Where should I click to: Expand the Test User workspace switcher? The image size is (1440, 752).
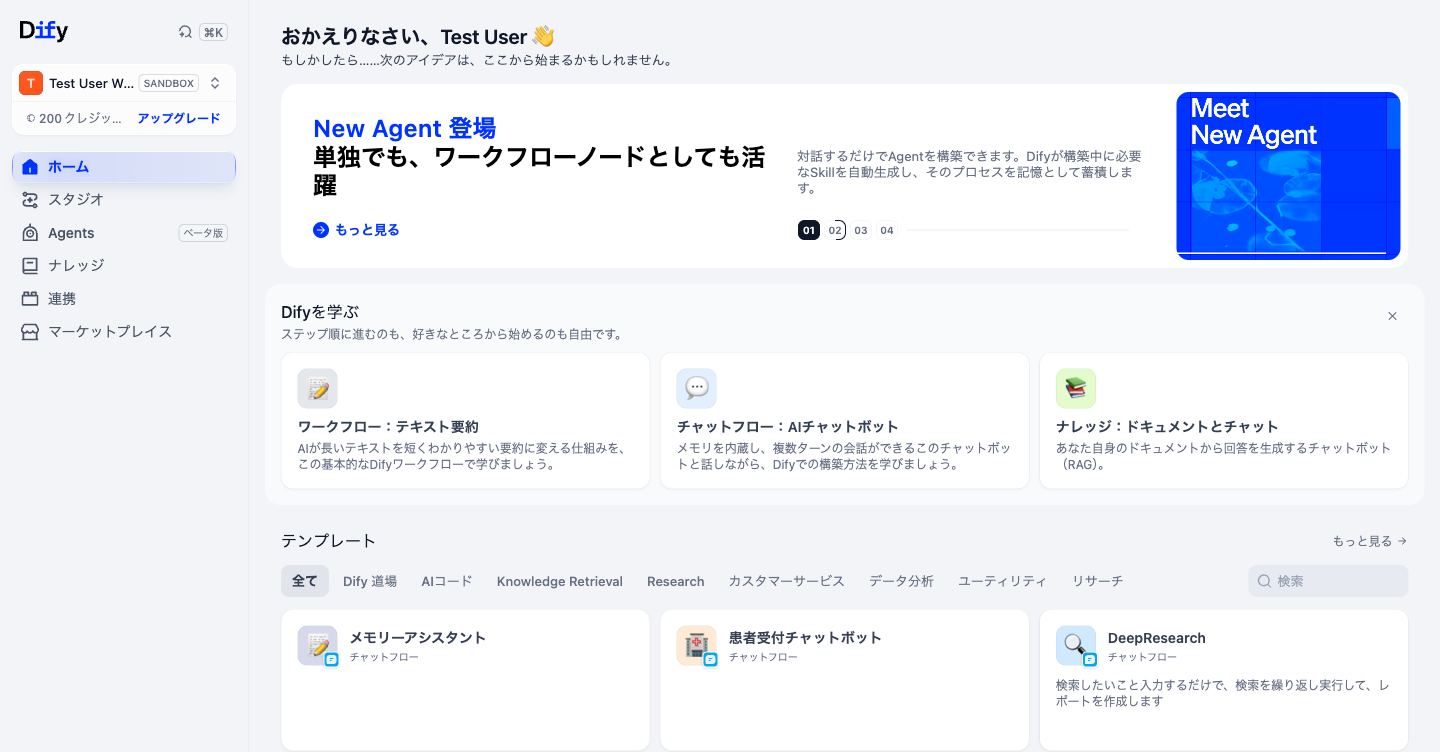click(x=215, y=83)
